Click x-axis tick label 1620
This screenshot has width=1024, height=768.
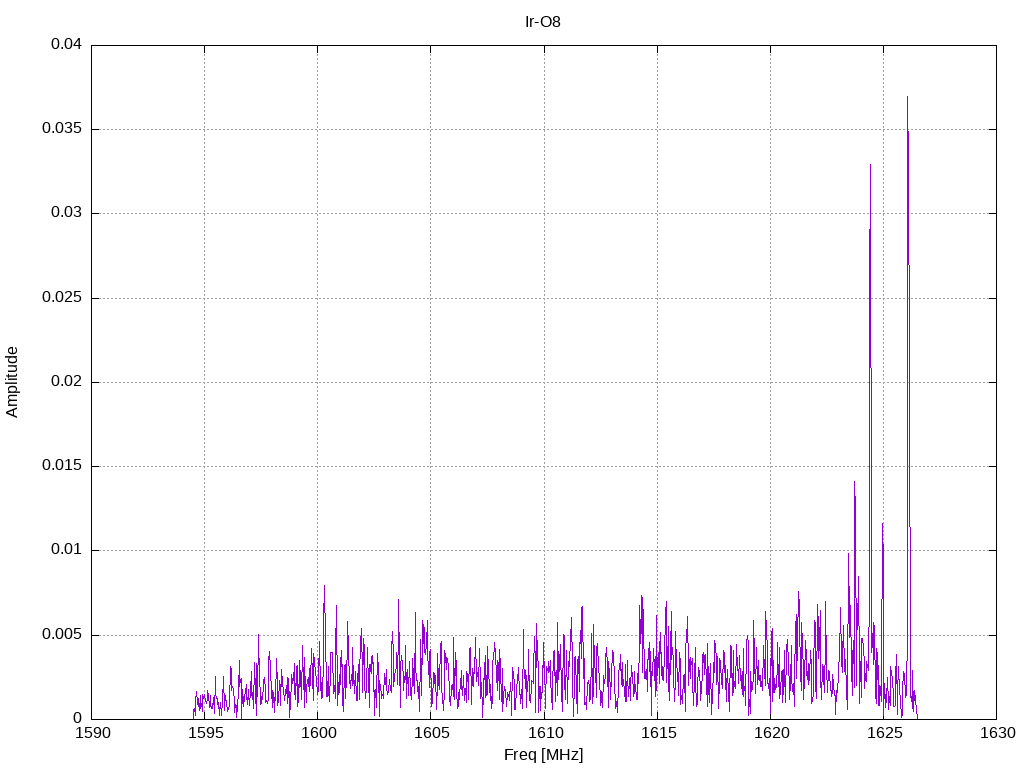771,733
